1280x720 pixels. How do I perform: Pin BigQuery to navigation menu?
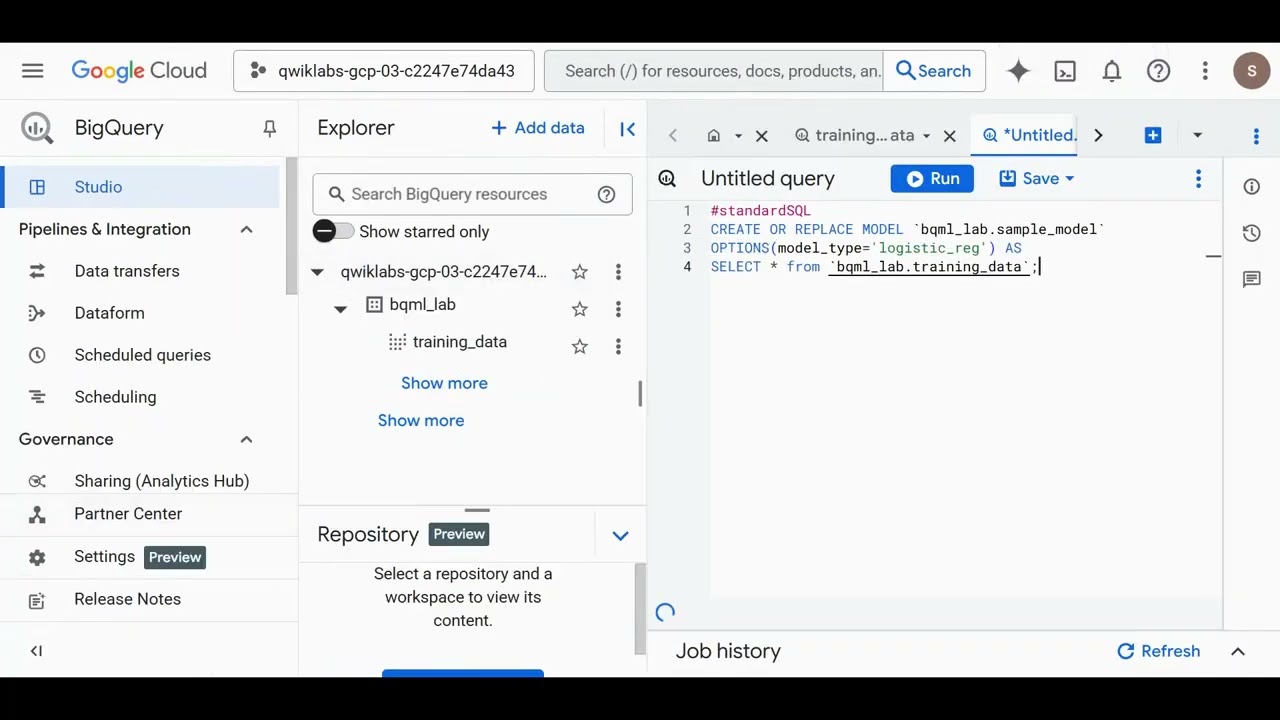pyautogui.click(x=269, y=128)
